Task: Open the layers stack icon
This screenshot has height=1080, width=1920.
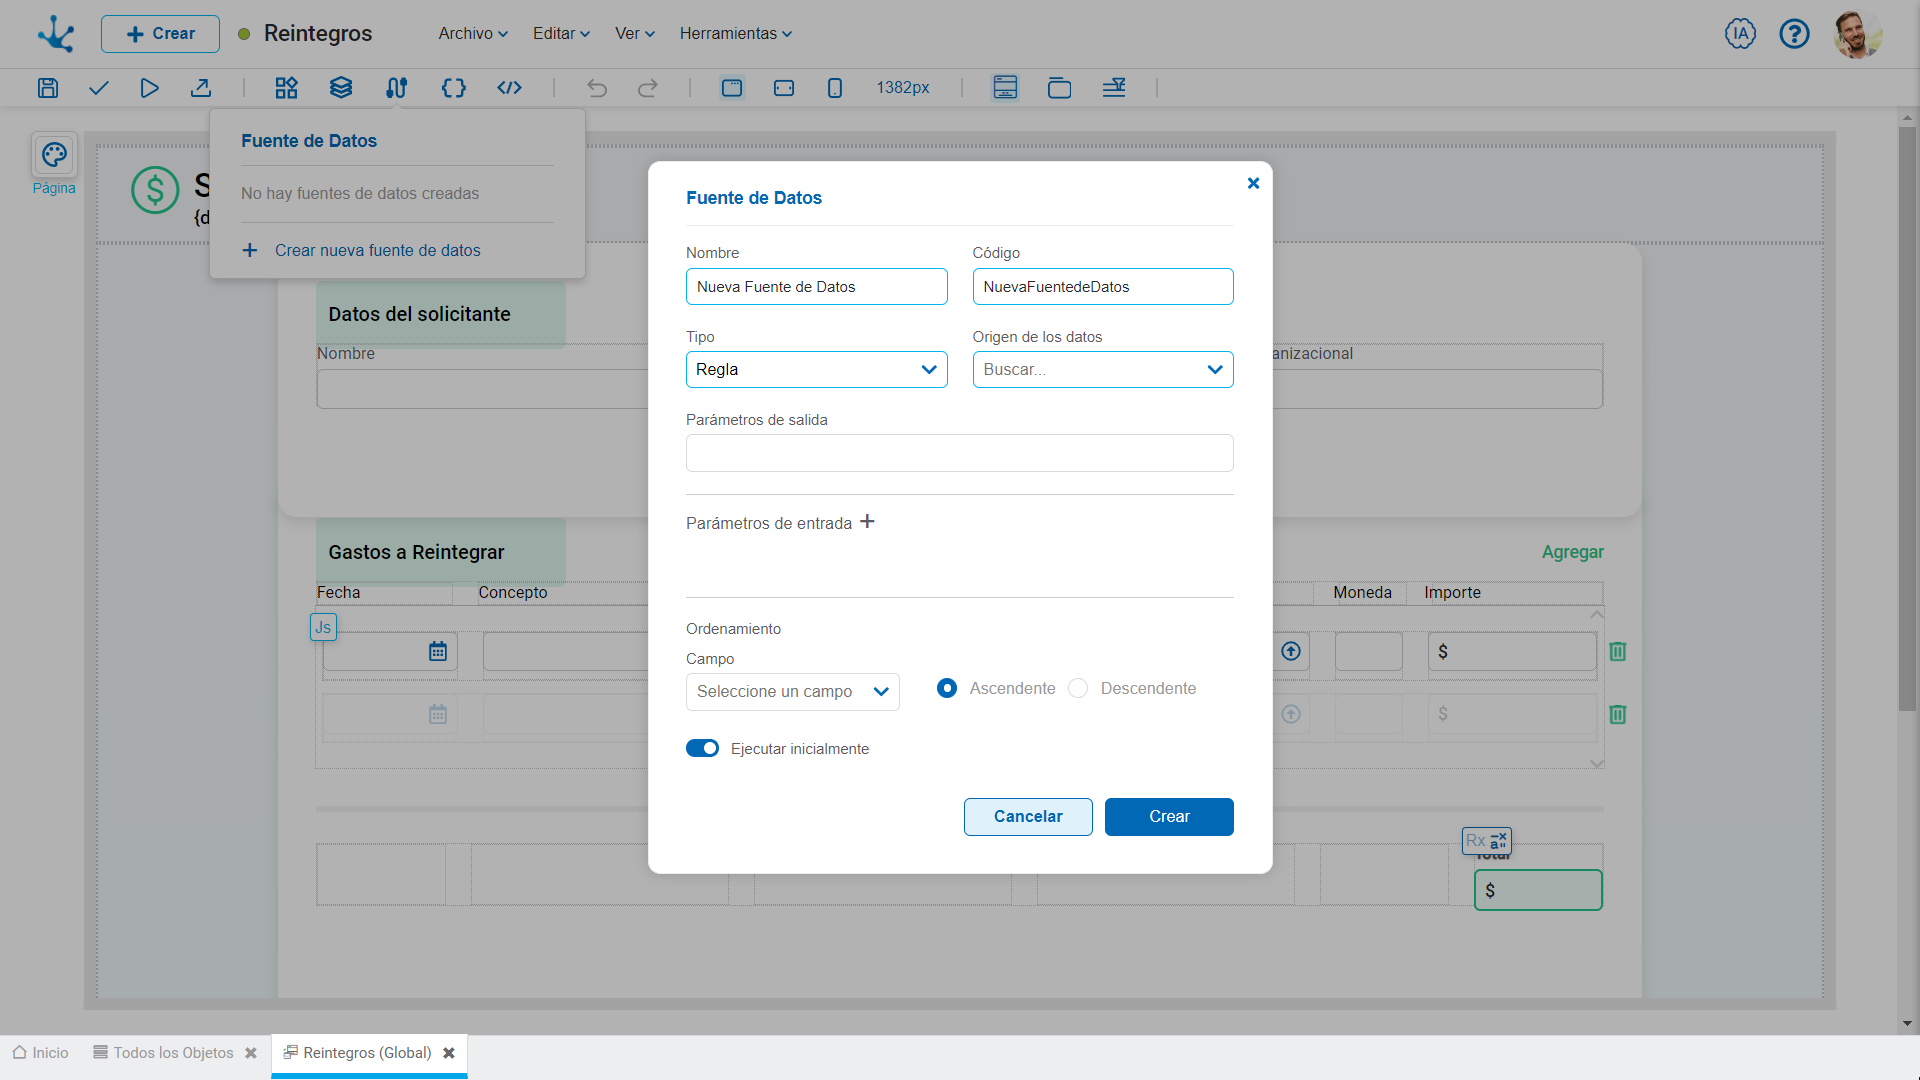Action: click(341, 88)
